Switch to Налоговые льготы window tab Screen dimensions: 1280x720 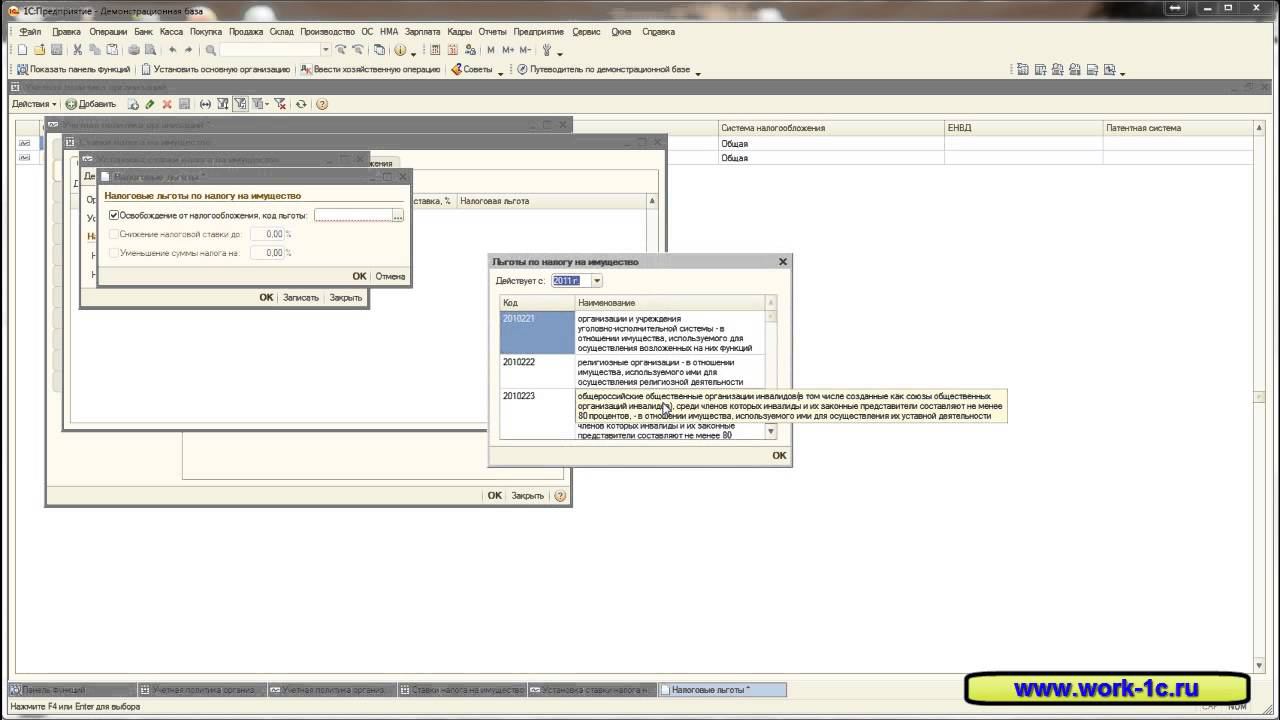coord(722,690)
